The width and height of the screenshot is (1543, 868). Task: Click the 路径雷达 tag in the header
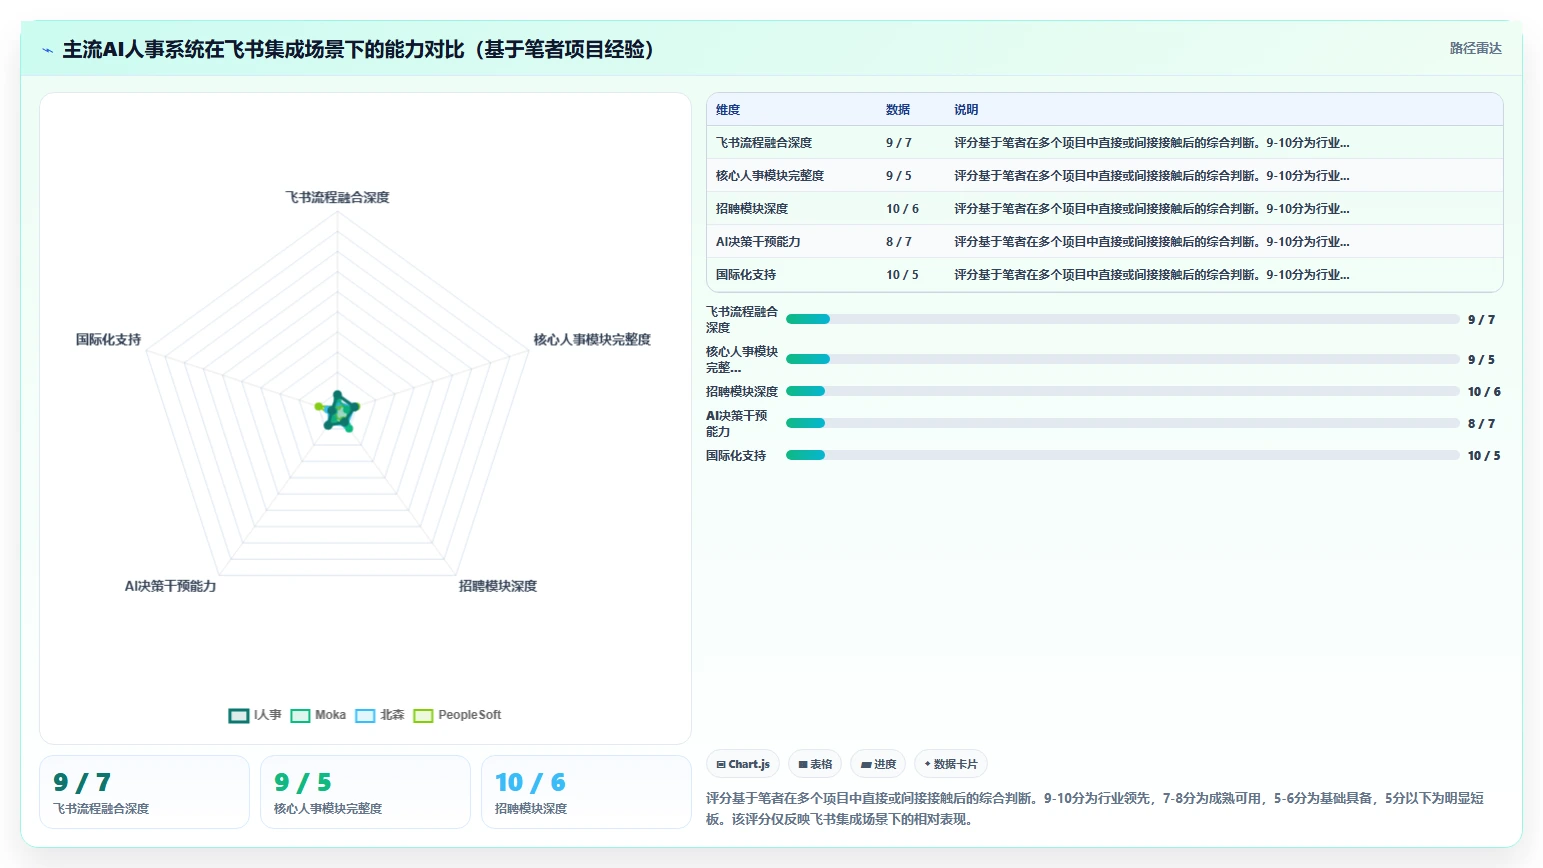[1476, 48]
